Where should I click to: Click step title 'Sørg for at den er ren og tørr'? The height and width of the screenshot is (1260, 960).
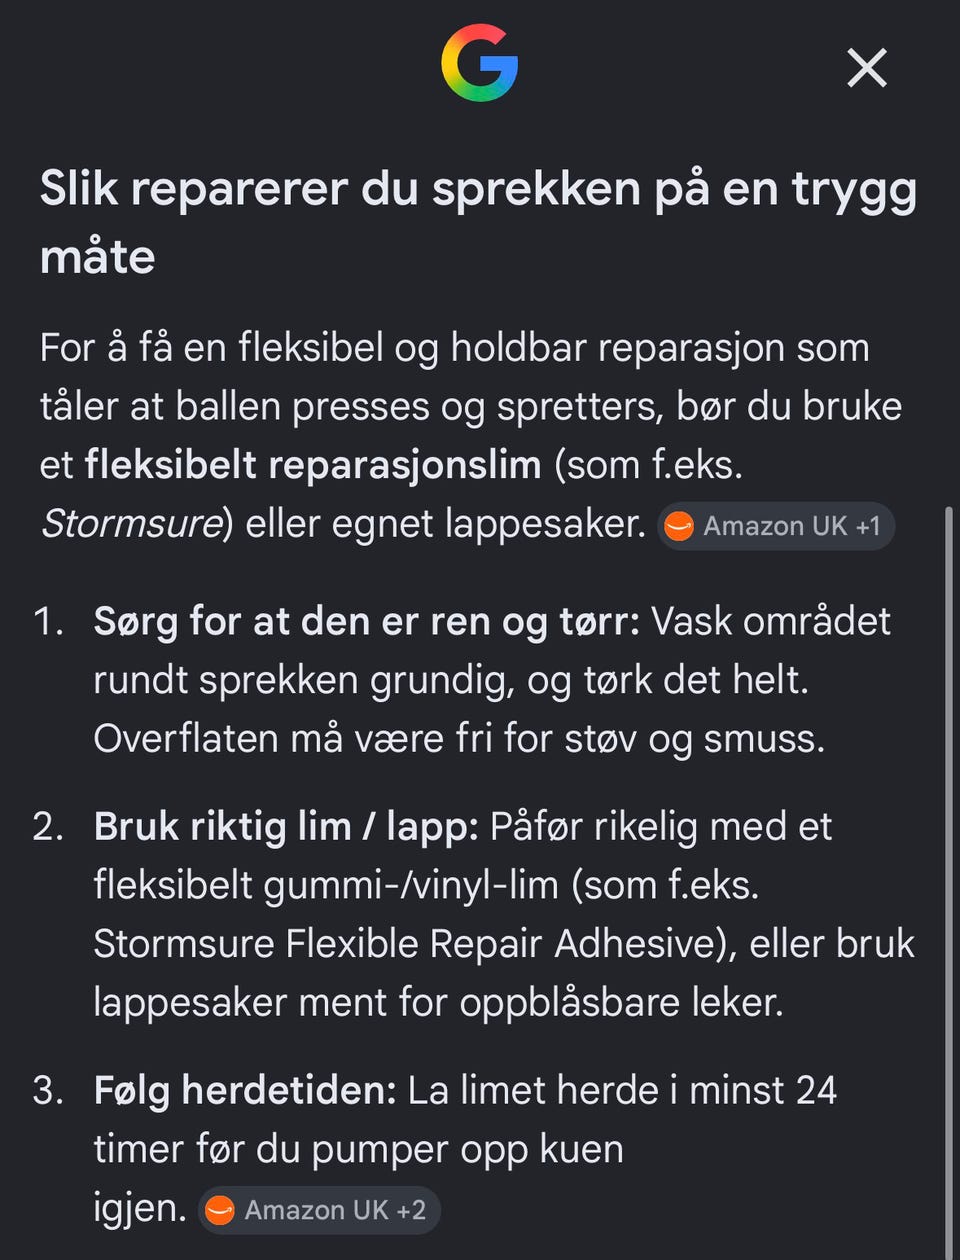(366, 622)
